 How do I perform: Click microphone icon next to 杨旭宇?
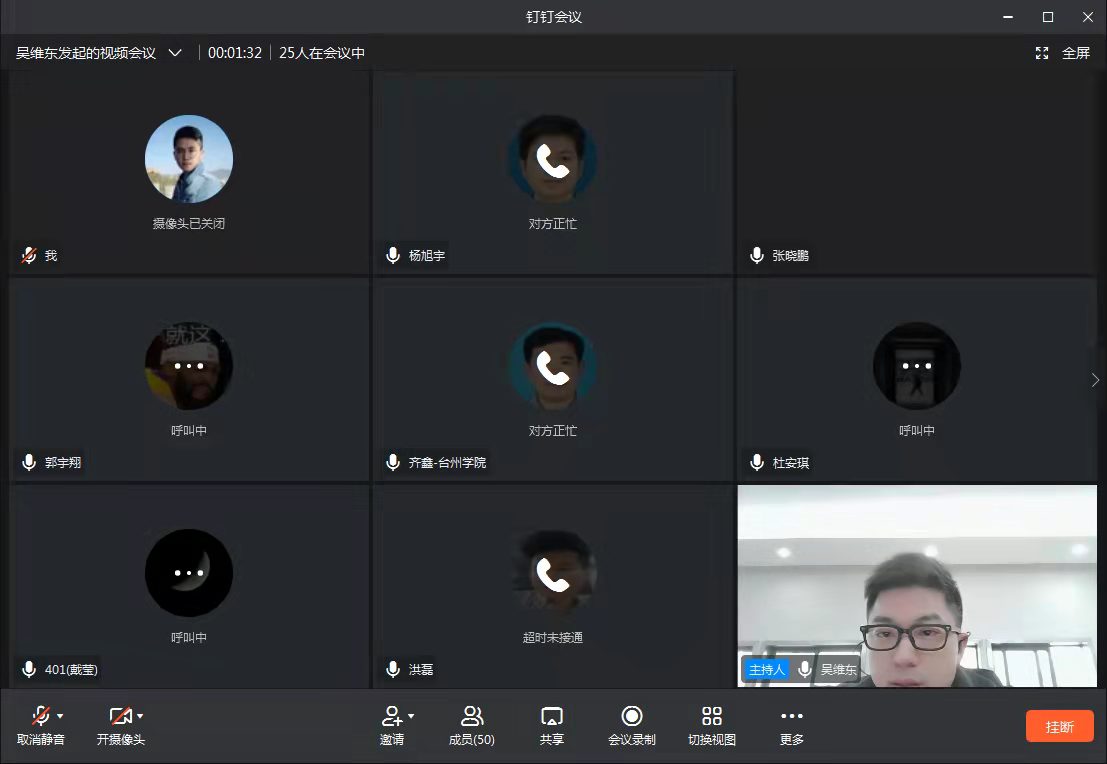[x=393, y=255]
